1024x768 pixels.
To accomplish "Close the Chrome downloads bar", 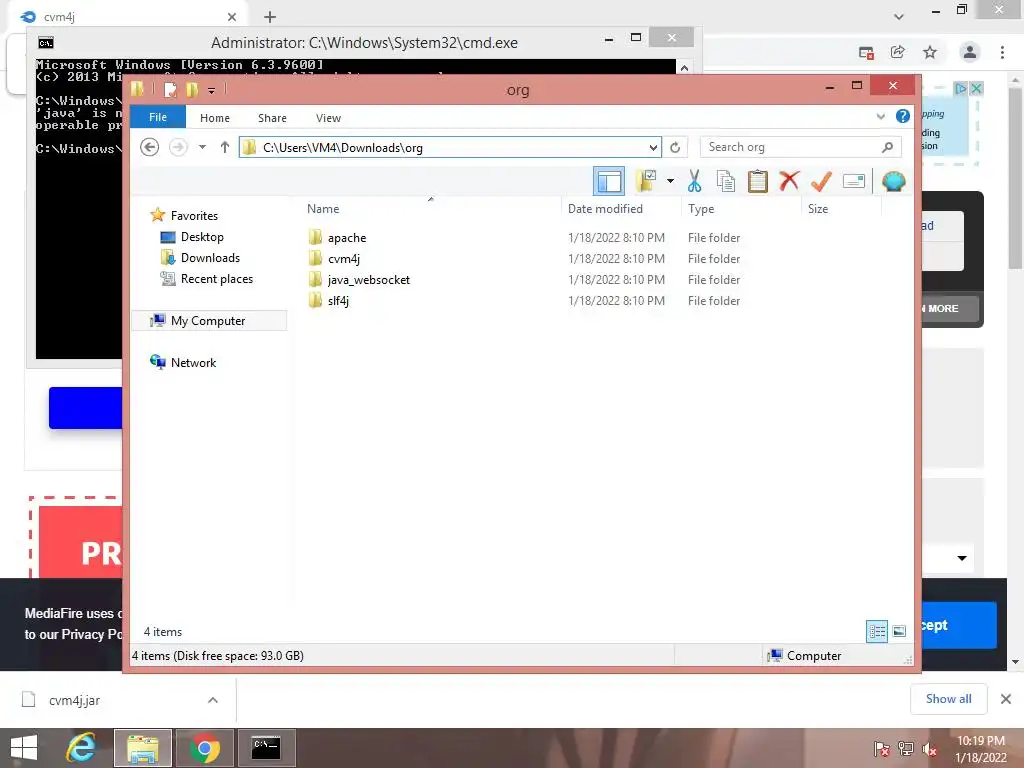I will coord(1006,699).
